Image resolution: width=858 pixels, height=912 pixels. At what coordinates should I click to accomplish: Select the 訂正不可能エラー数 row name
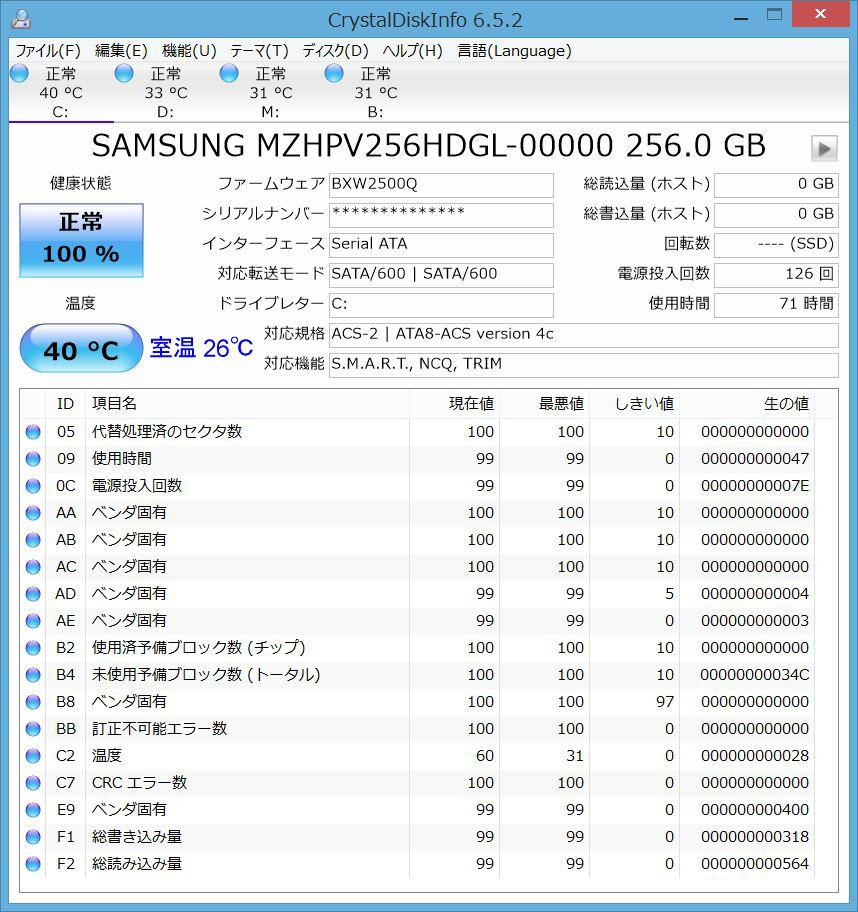click(159, 729)
